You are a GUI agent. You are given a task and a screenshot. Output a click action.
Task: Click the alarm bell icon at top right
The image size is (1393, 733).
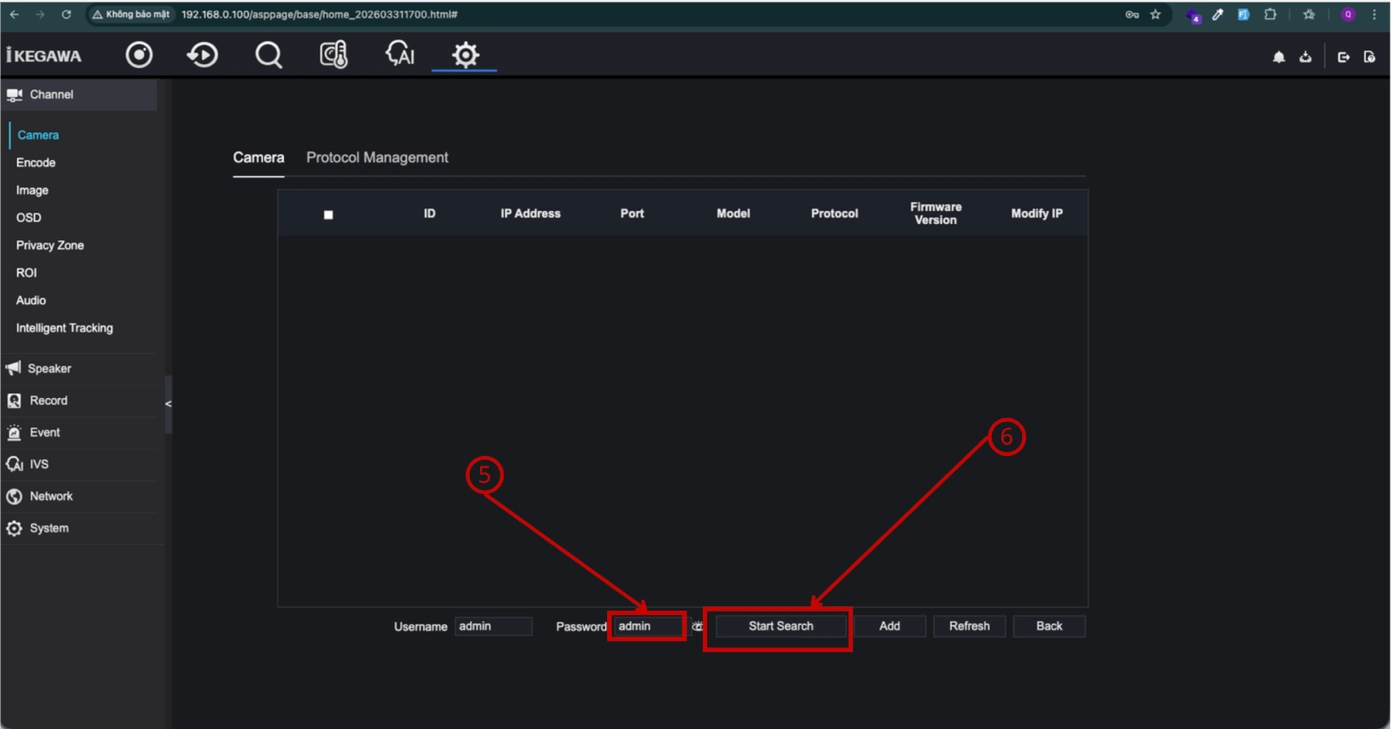(1279, 57)
